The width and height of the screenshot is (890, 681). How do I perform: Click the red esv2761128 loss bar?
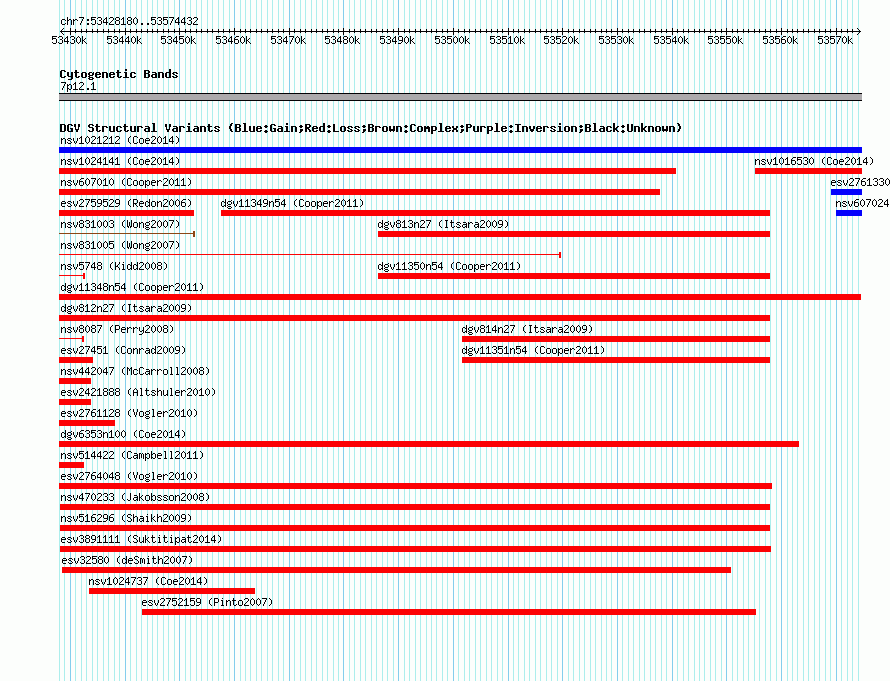pos(87,423)
